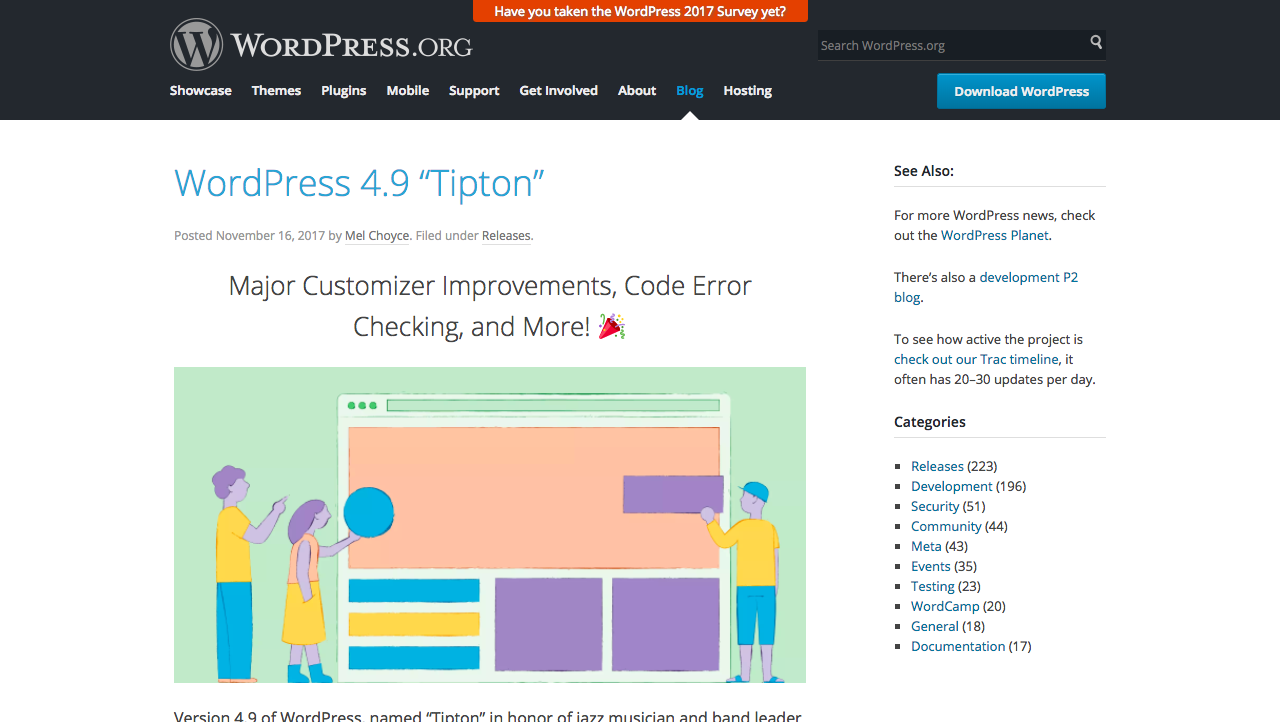This screenshot has width=1280, height=722.
Task: Open the WordPress 4.9 "Tipton" post title
Action: 359,183
